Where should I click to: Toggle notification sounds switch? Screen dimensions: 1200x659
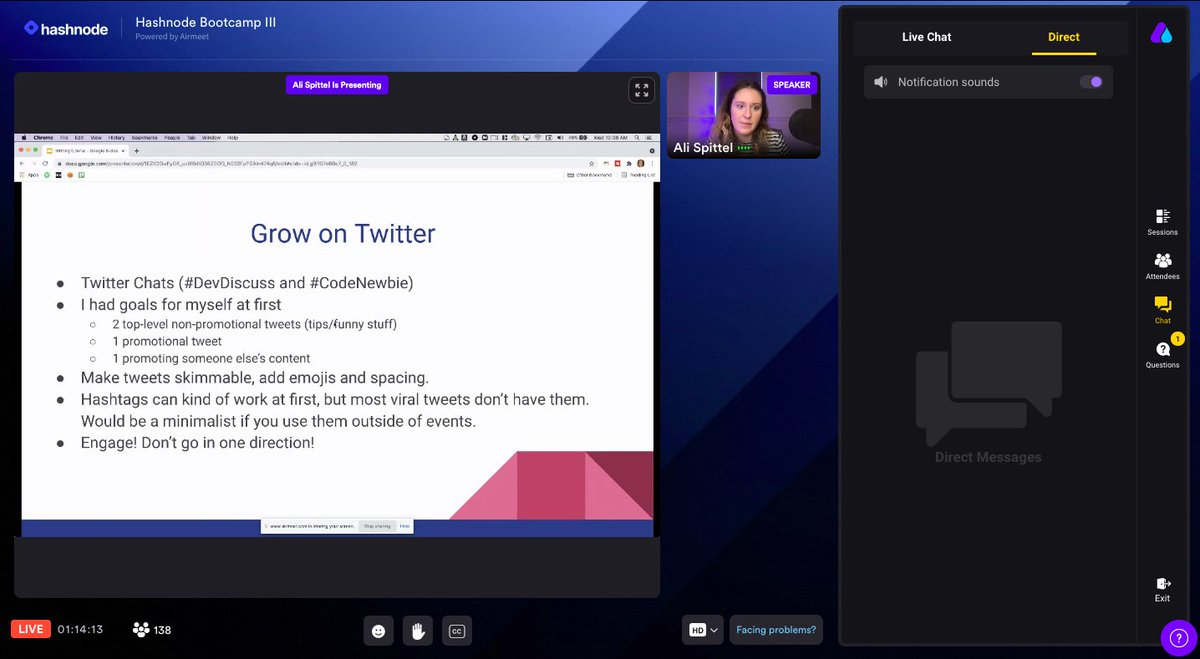tap(1091, 82)
